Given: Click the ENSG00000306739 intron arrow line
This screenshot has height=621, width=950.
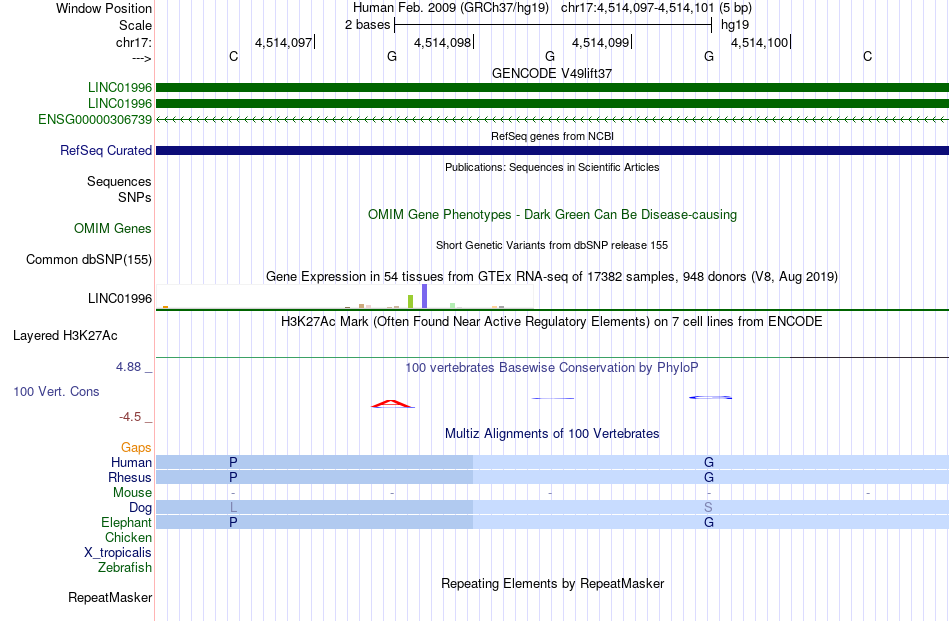Looking at the screenshot, I should point(552,120).
